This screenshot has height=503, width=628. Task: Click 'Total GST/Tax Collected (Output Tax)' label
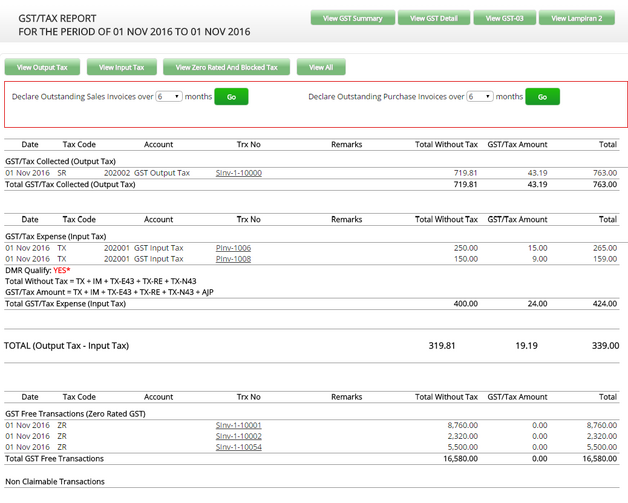[70, 184]
